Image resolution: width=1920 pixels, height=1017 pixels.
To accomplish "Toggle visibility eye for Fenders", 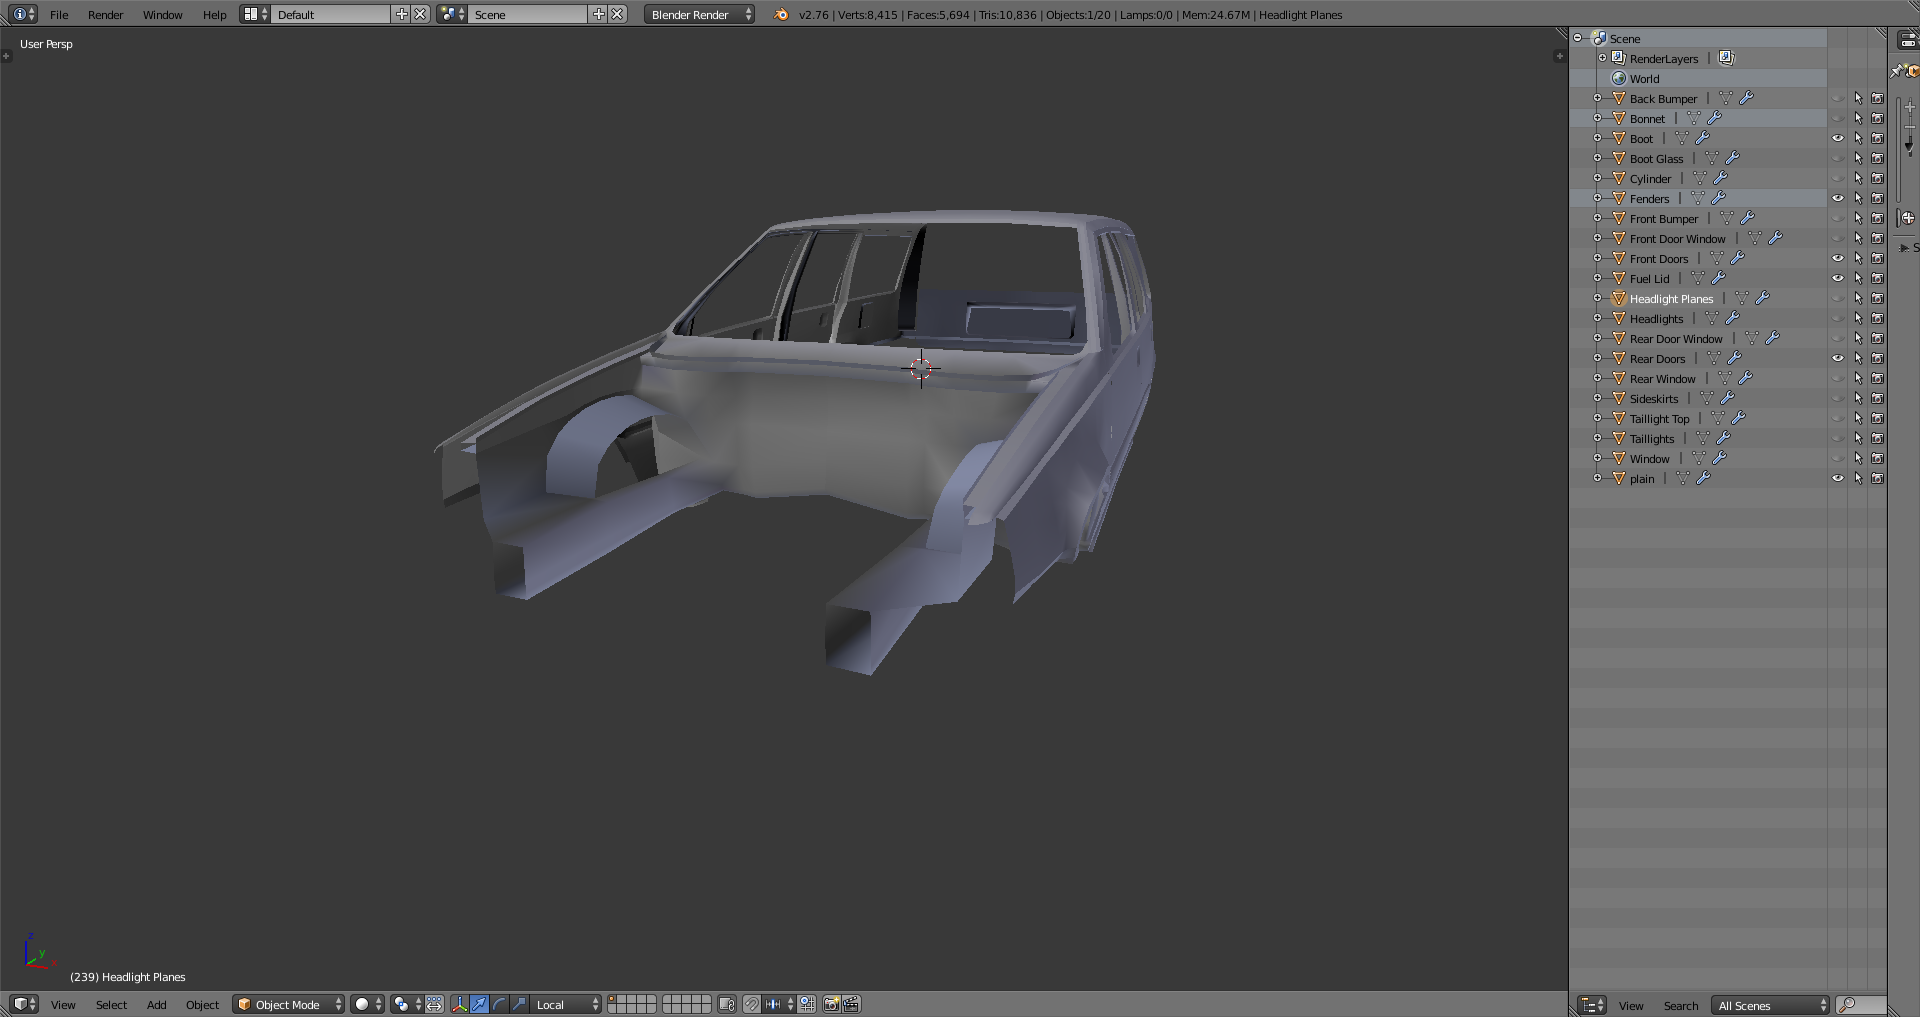I will 1837,198.
